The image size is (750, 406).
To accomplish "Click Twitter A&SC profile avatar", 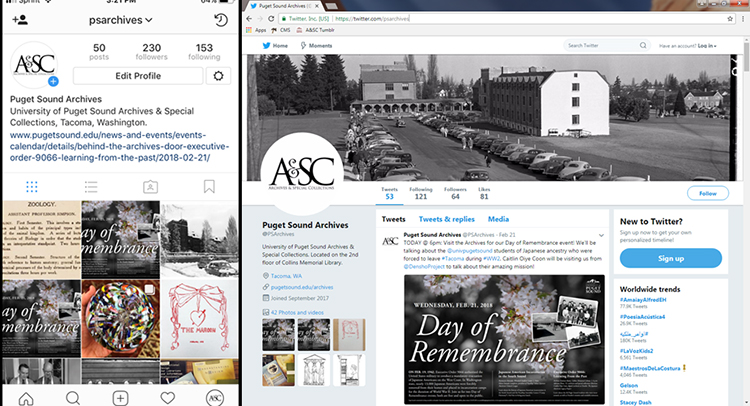I will [x=301, y=174].
